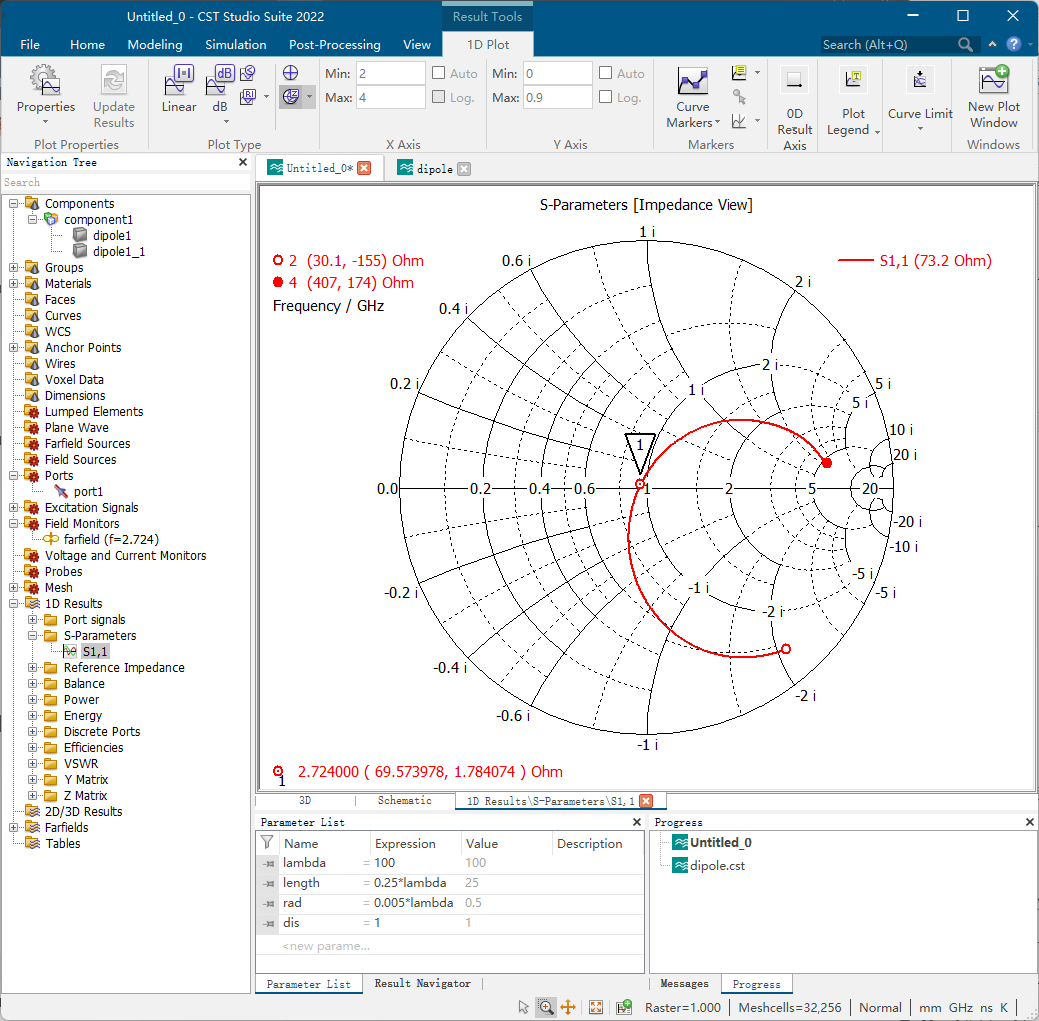Activate the pan tool in status bar
1039x1021 pixels.
[568, 1007]
